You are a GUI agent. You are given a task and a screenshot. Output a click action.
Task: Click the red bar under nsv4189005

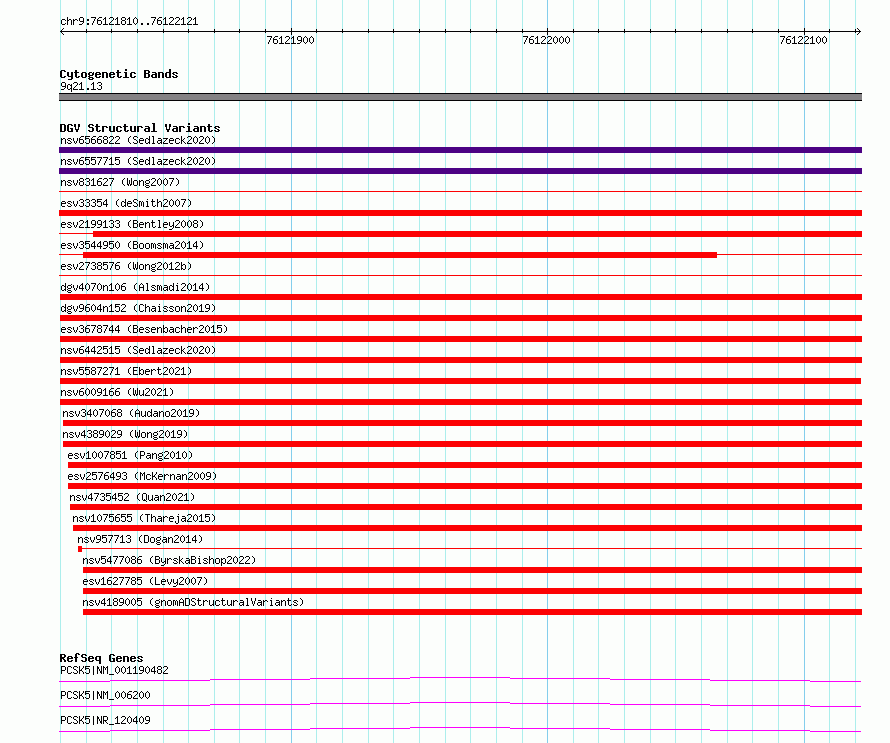click(x=472, y=612)
